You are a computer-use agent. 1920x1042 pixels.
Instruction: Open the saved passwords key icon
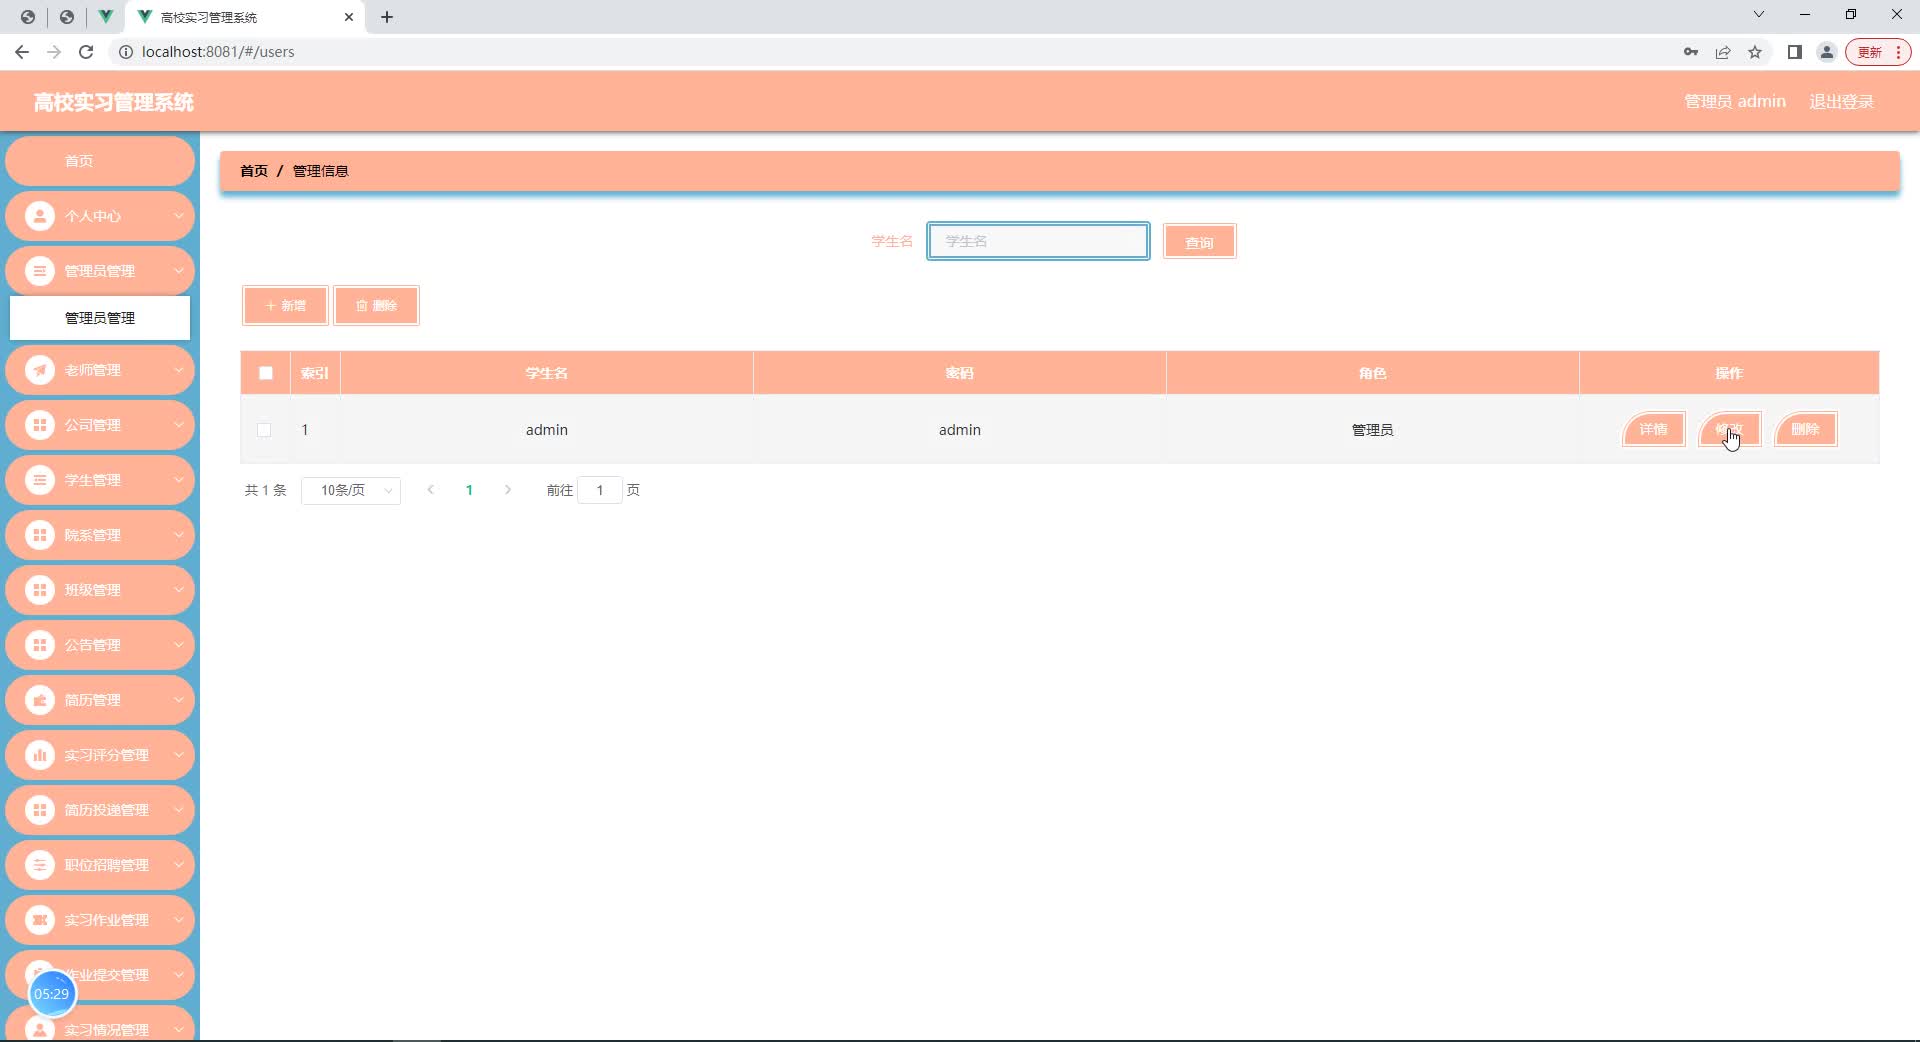[x=1691, y=52]
